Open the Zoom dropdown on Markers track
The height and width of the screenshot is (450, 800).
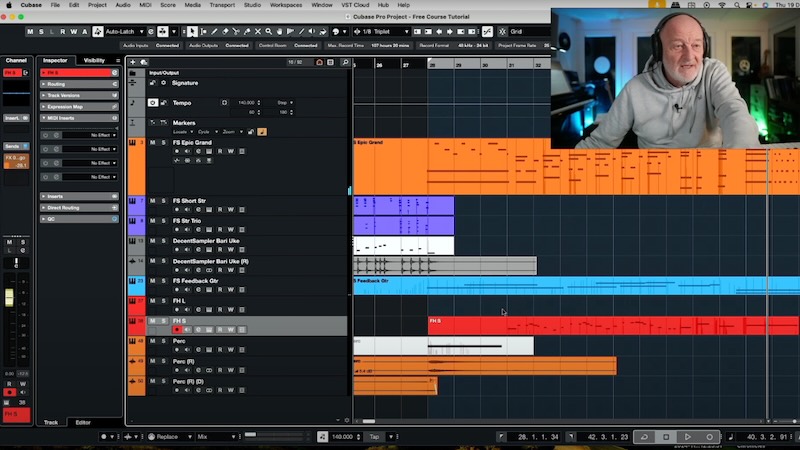pyautogui.click(x=232, y=132)
